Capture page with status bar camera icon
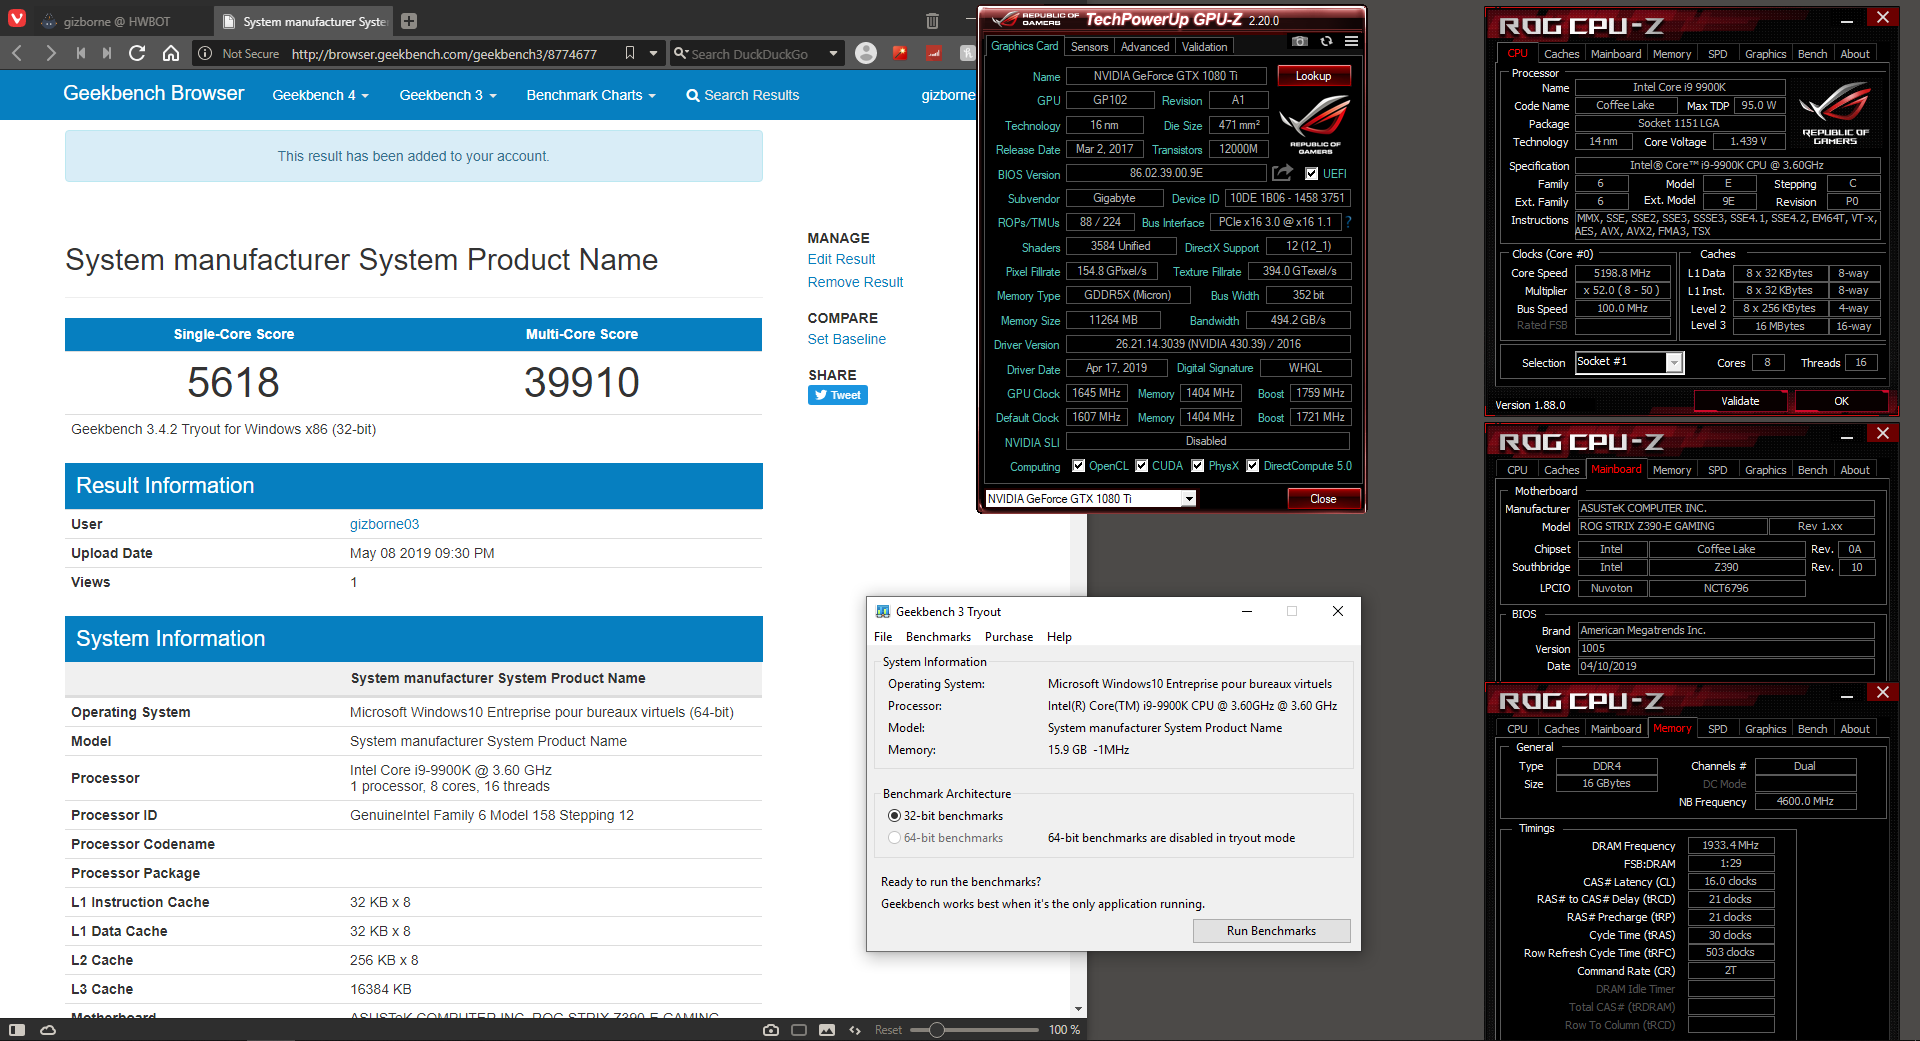 point(771,1030)
